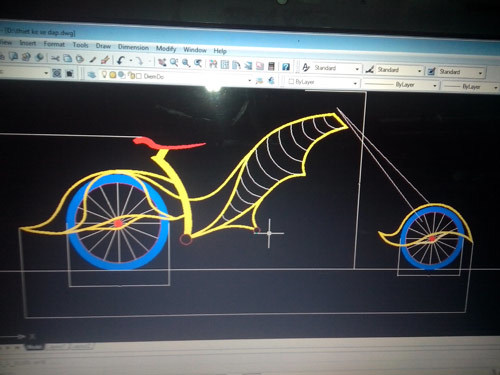Toggle layer lock padlock icon
Viewport: 500px width, 375px height.
tap(132, 76)
